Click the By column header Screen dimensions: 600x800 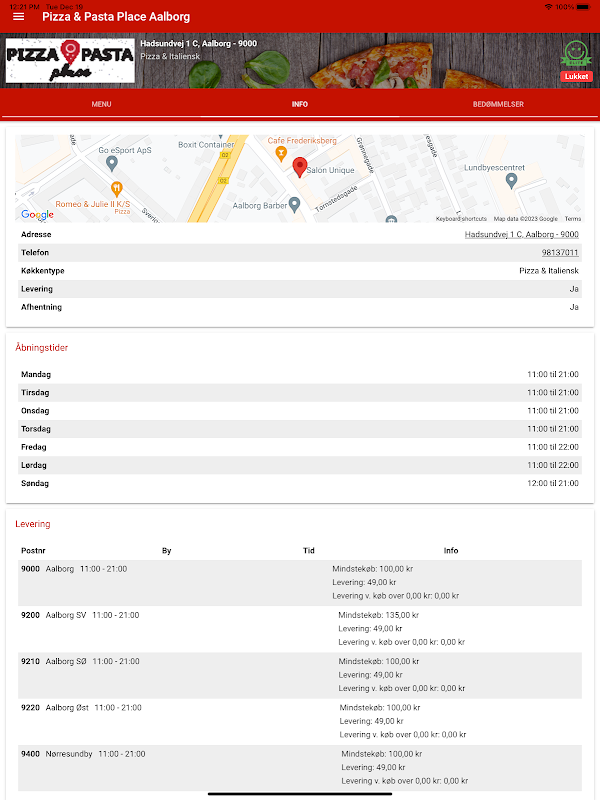pyautogui.click(x=166, y=551)
